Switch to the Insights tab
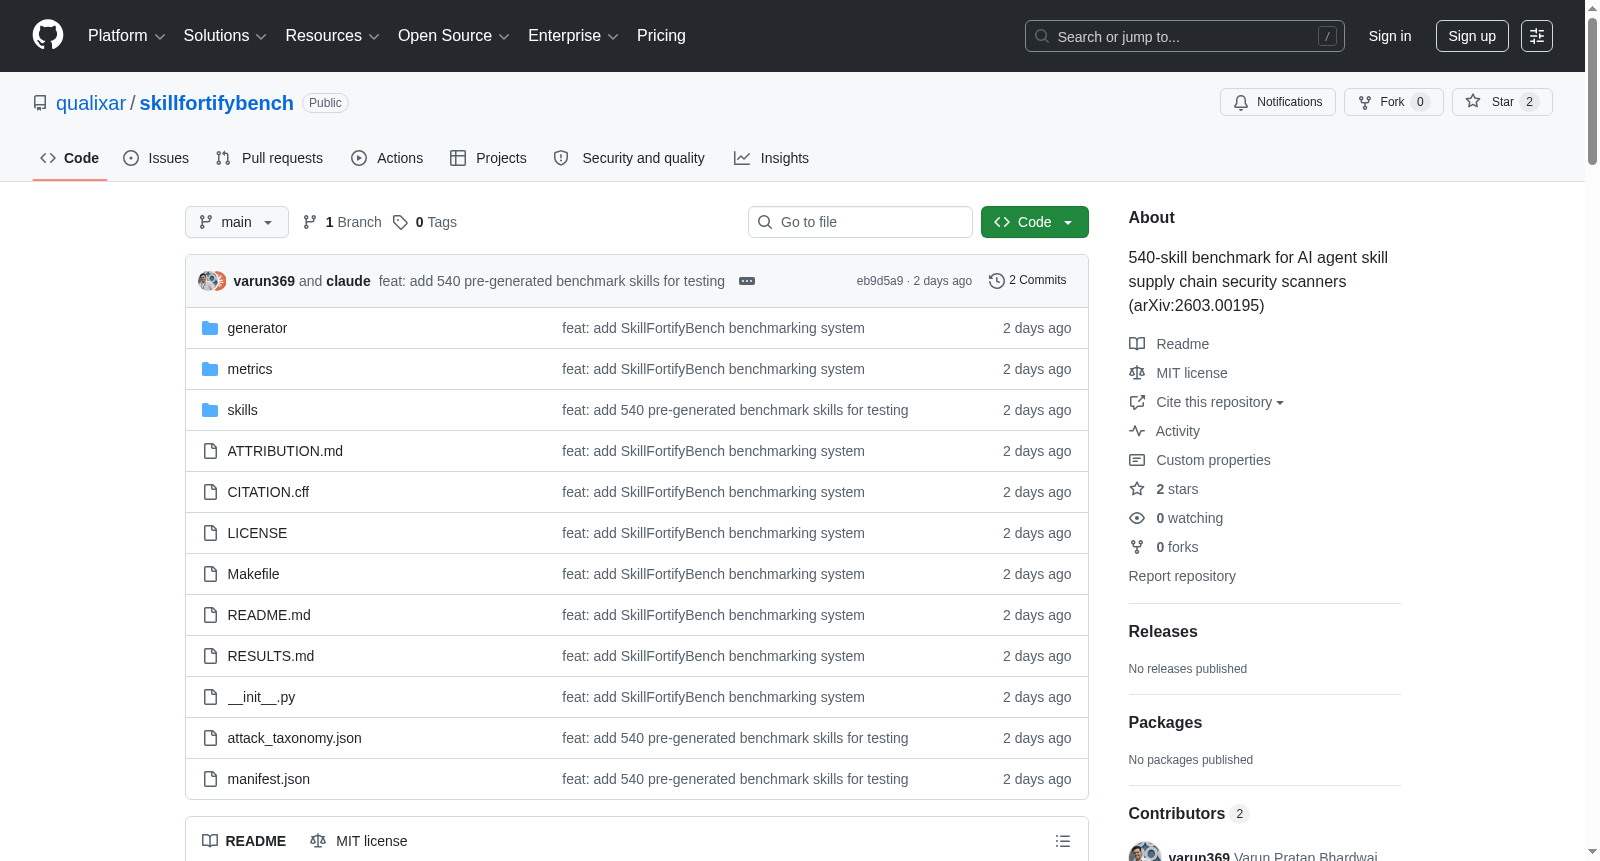 click(x=771, y=158)
